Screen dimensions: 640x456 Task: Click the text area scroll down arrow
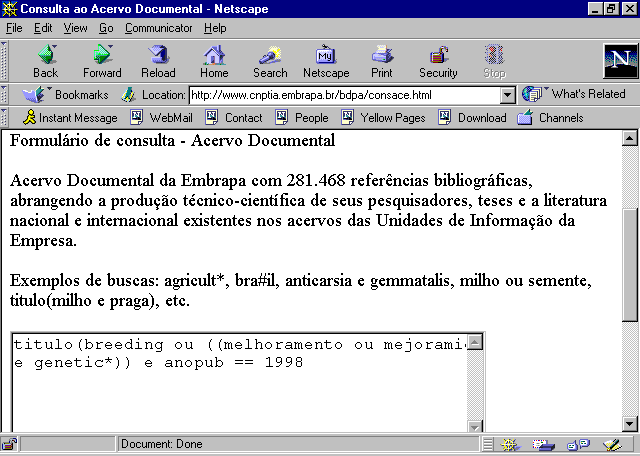[x=475, y=427]
